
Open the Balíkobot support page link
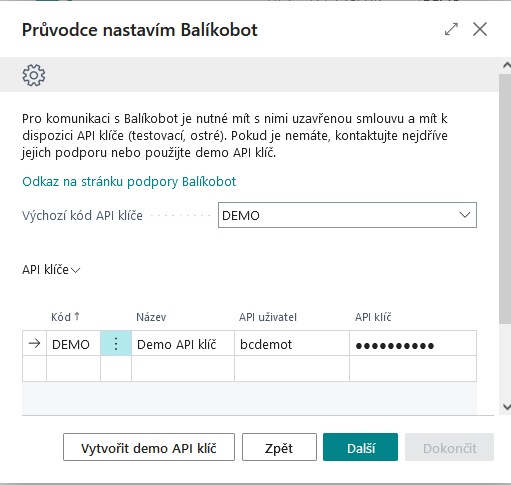coord(129,182)
